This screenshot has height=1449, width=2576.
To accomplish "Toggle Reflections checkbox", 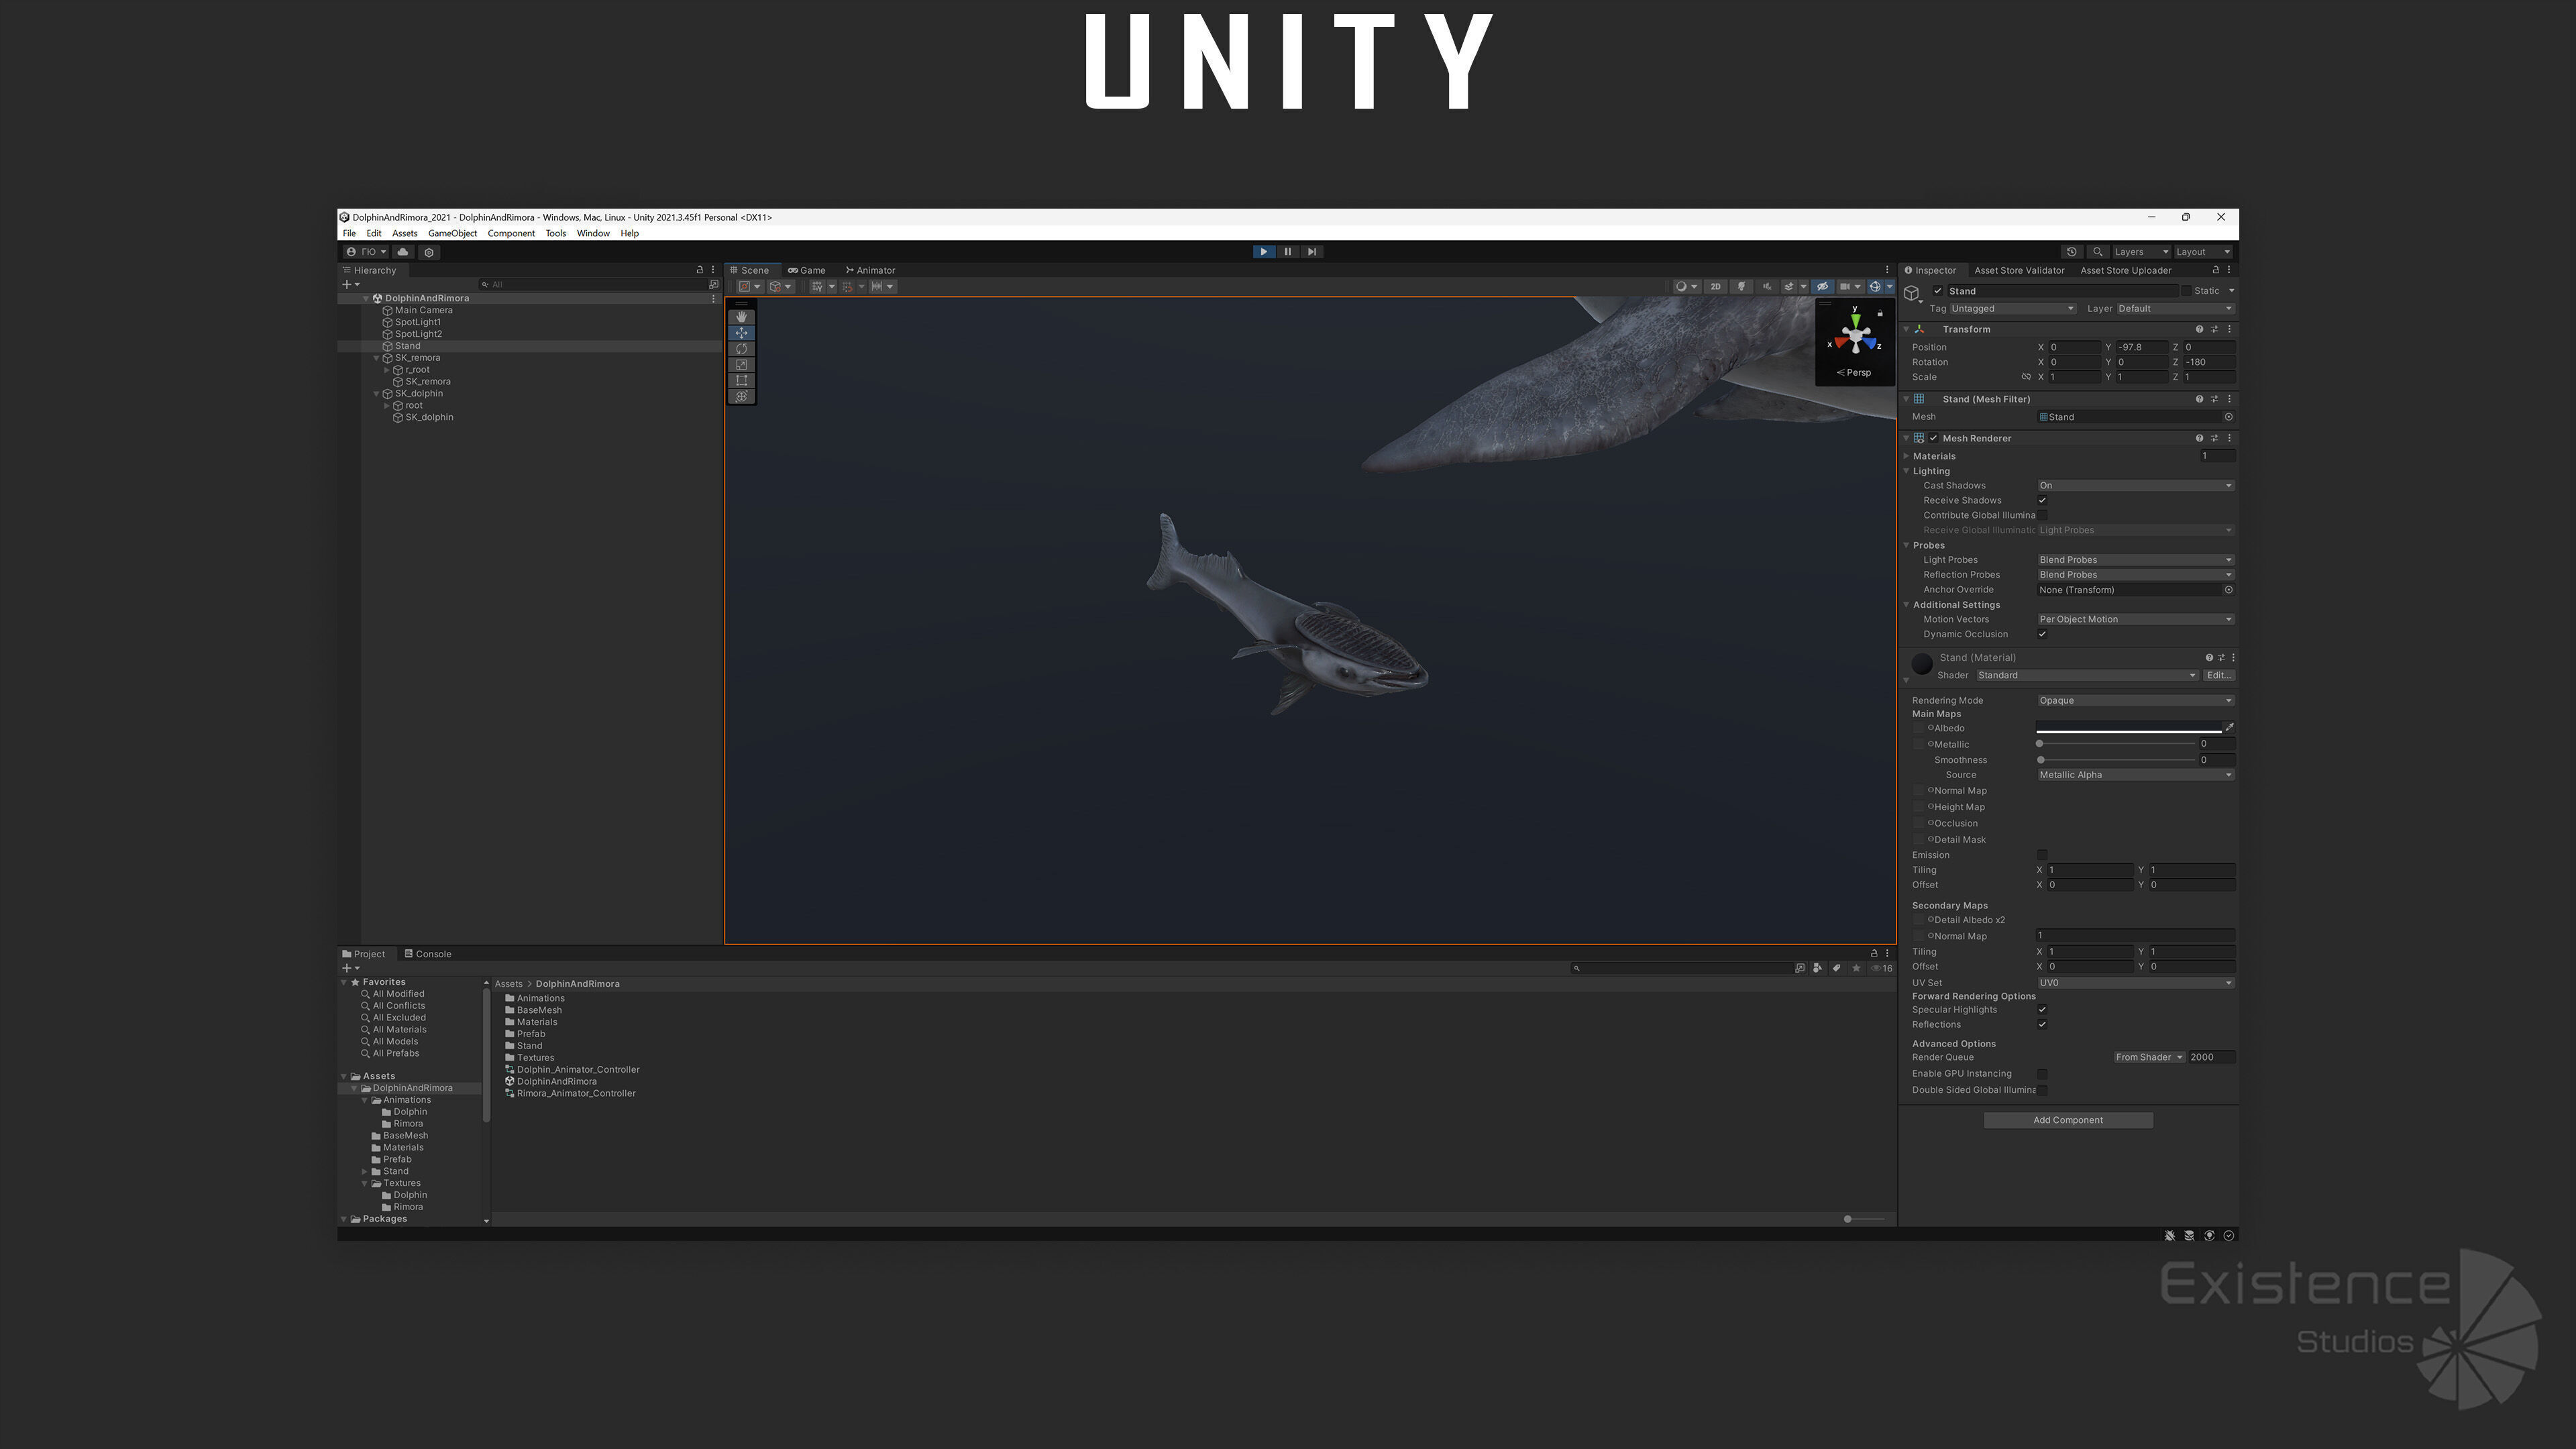I will point(2042,1025).
